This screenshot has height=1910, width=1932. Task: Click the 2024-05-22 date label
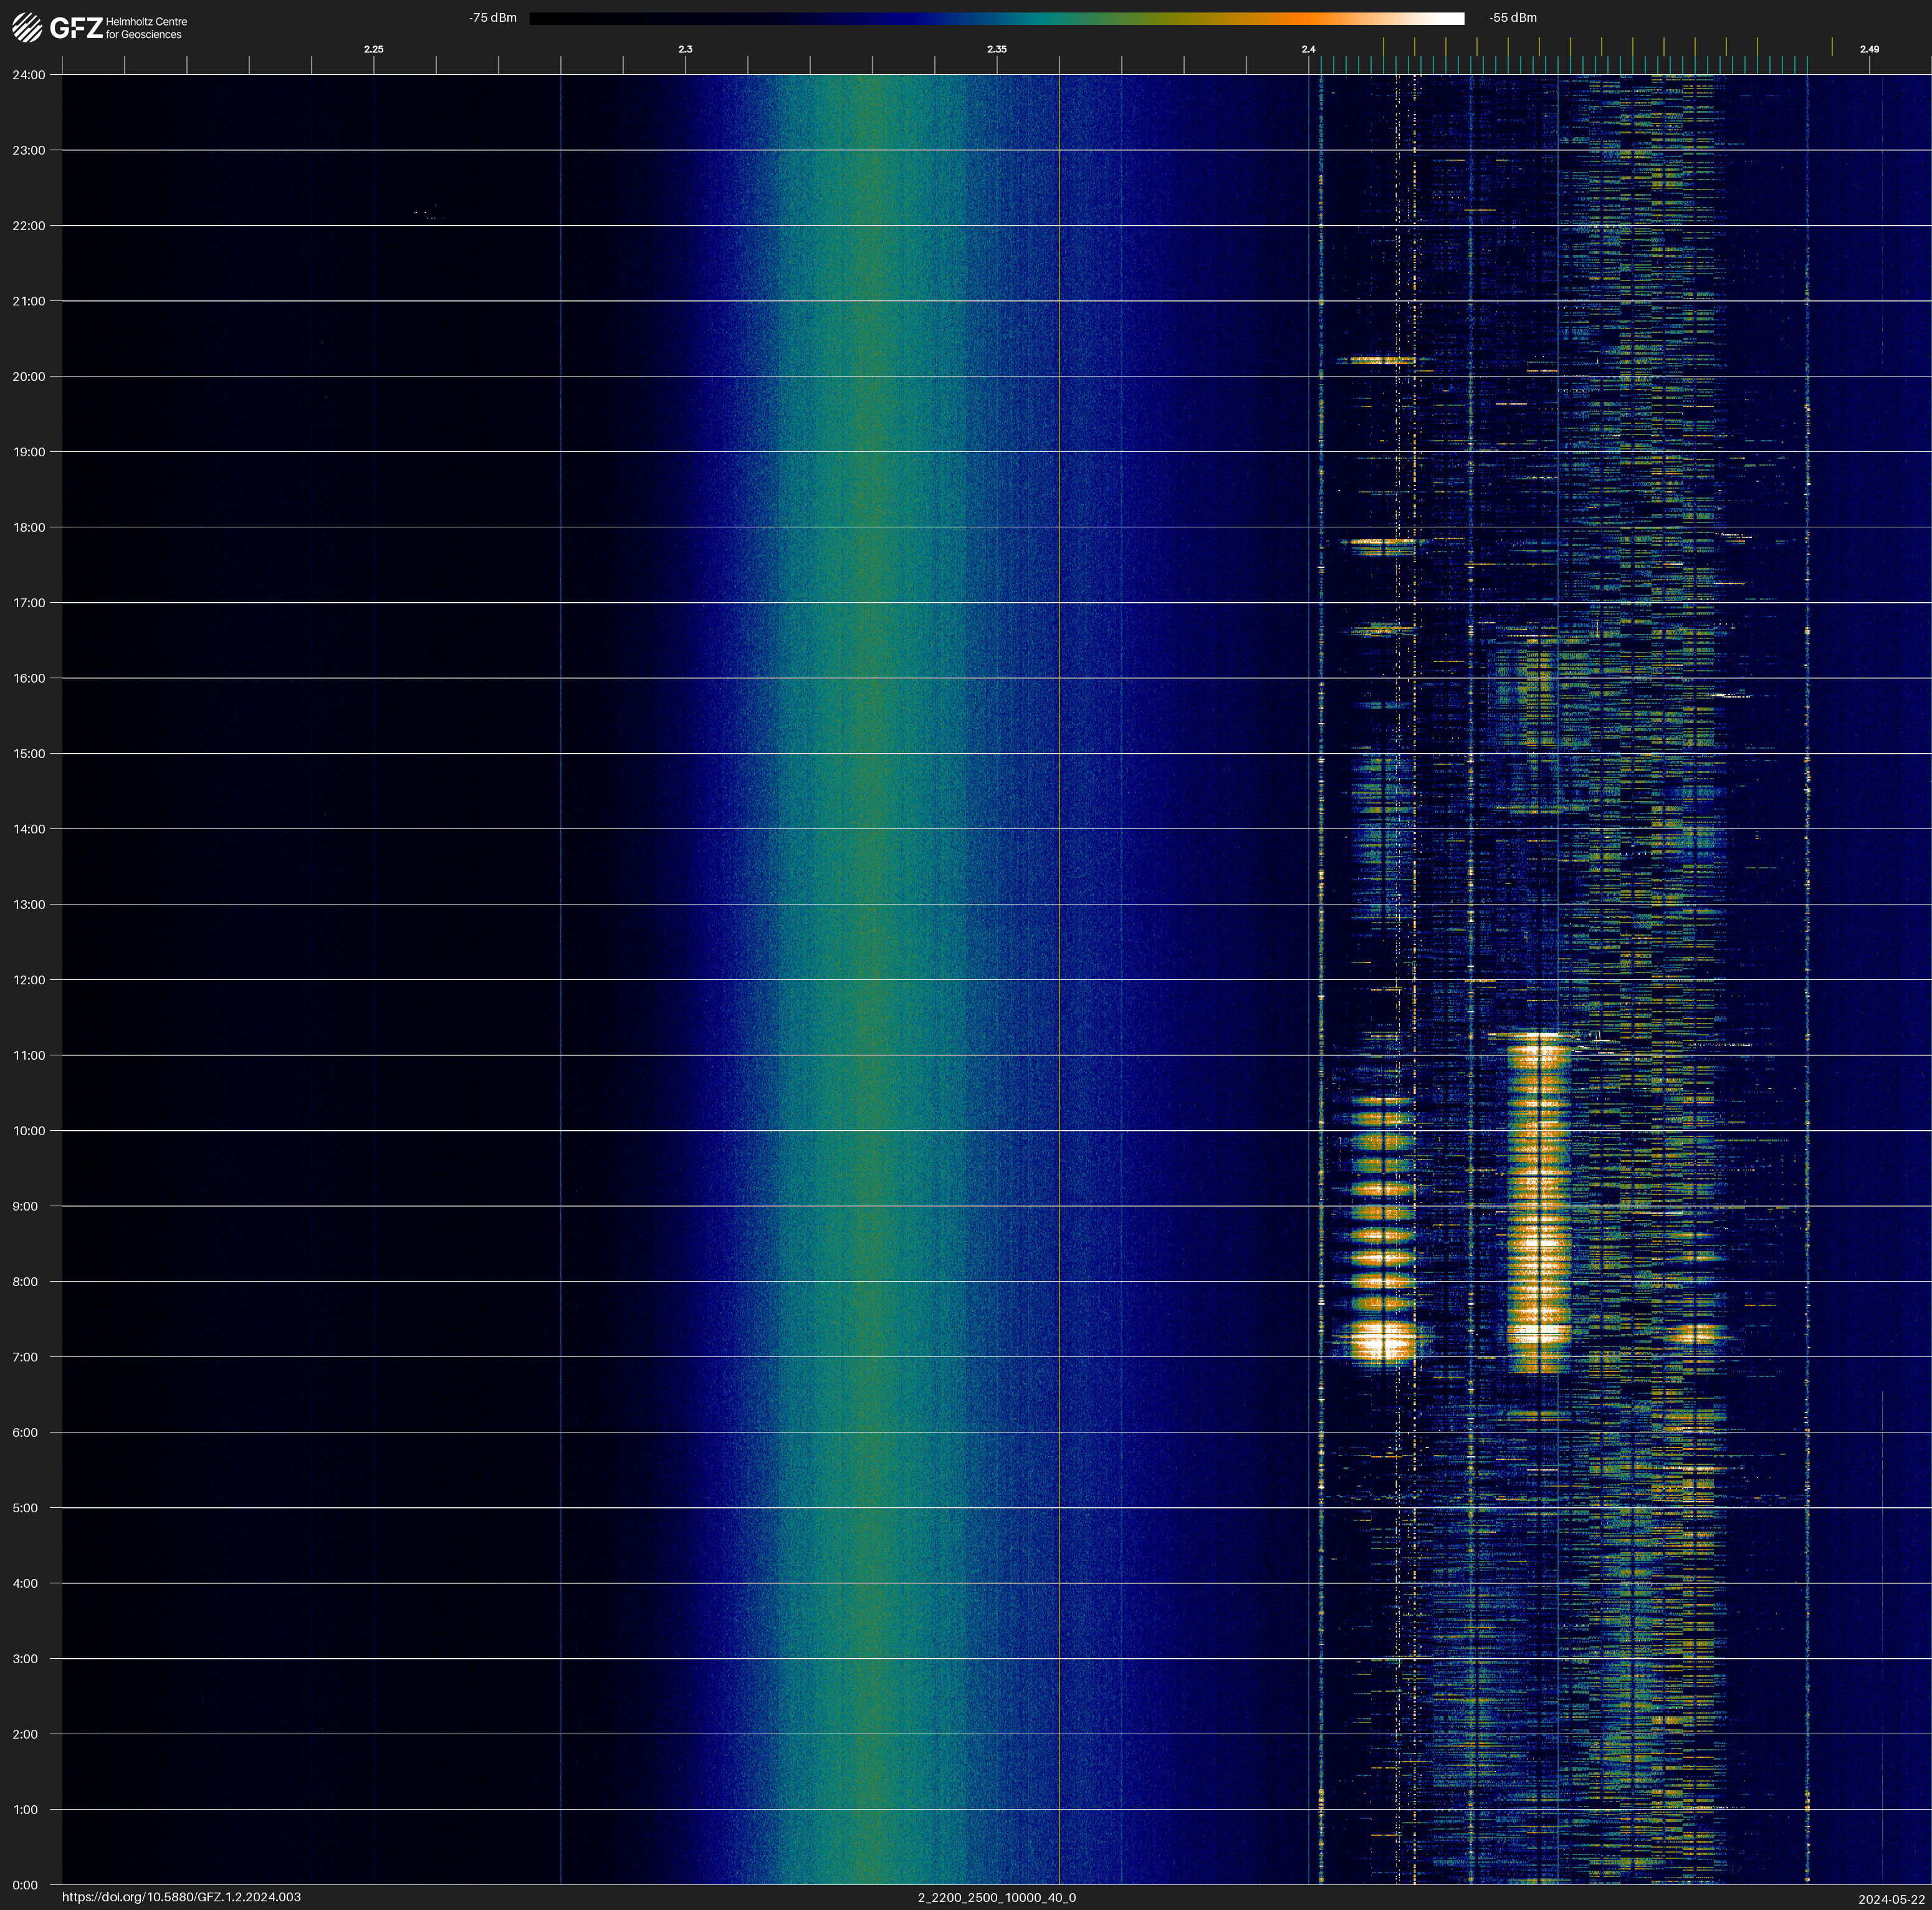1891,1899
